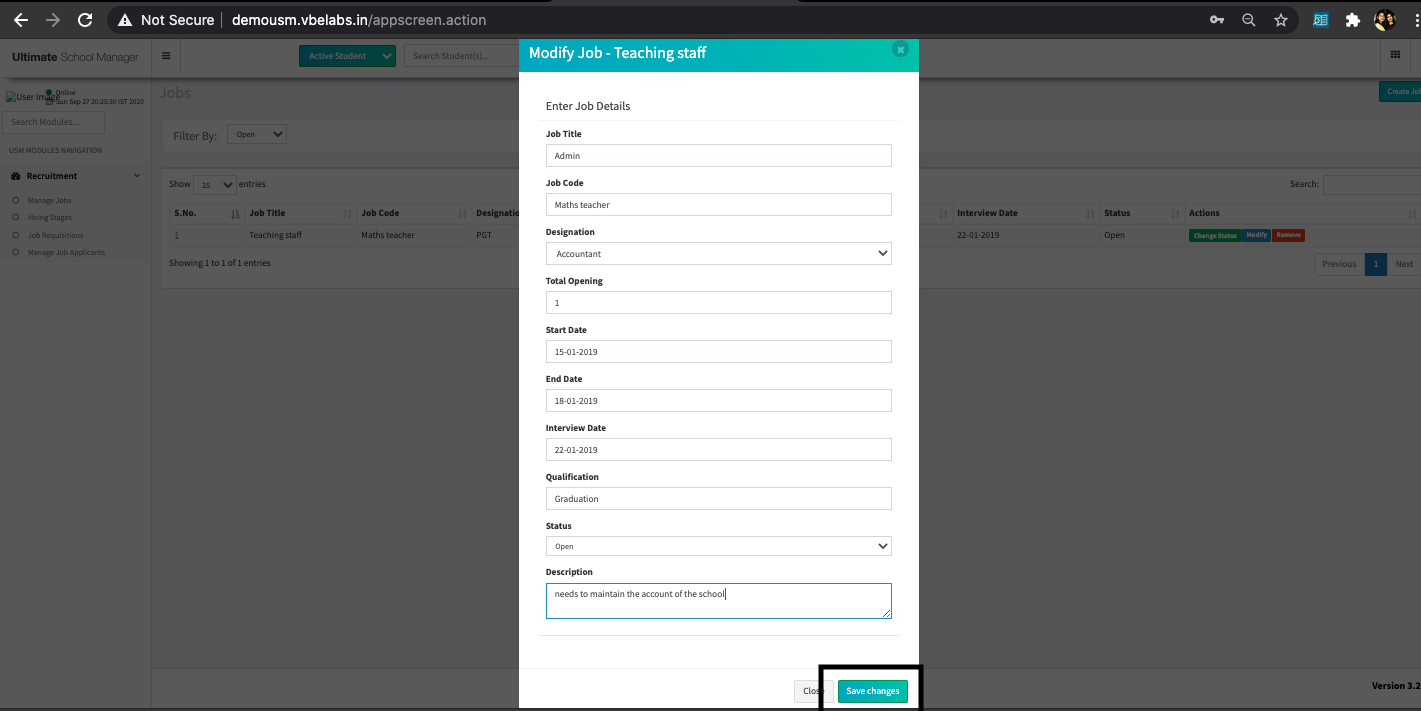This screenshot has height=711, width=1421.
Task: Click the Create Job button
Action: click(1400, 92)
